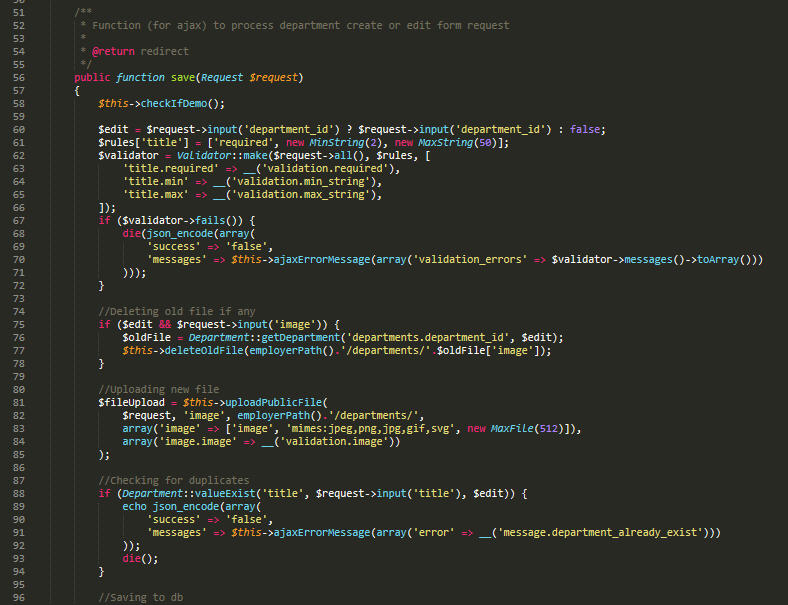Click 'Request' type hint on line 56
This screenshot has height=605, width=788.
click(x=222, y=78)
